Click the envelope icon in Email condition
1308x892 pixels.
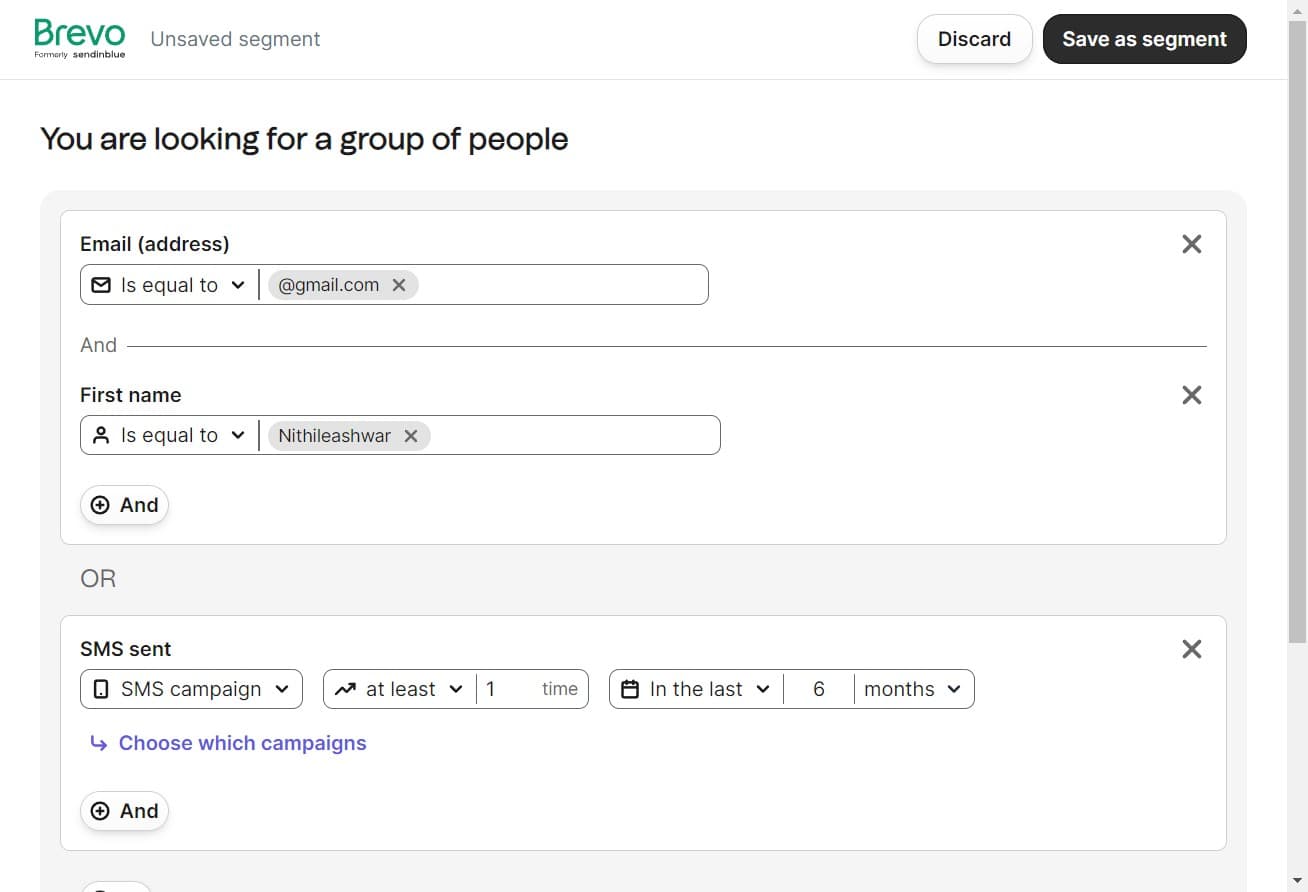pos(100,284)
